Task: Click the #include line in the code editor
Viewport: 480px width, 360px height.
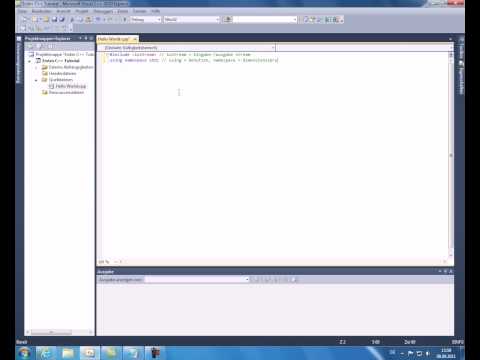Action: coord(180,54)
